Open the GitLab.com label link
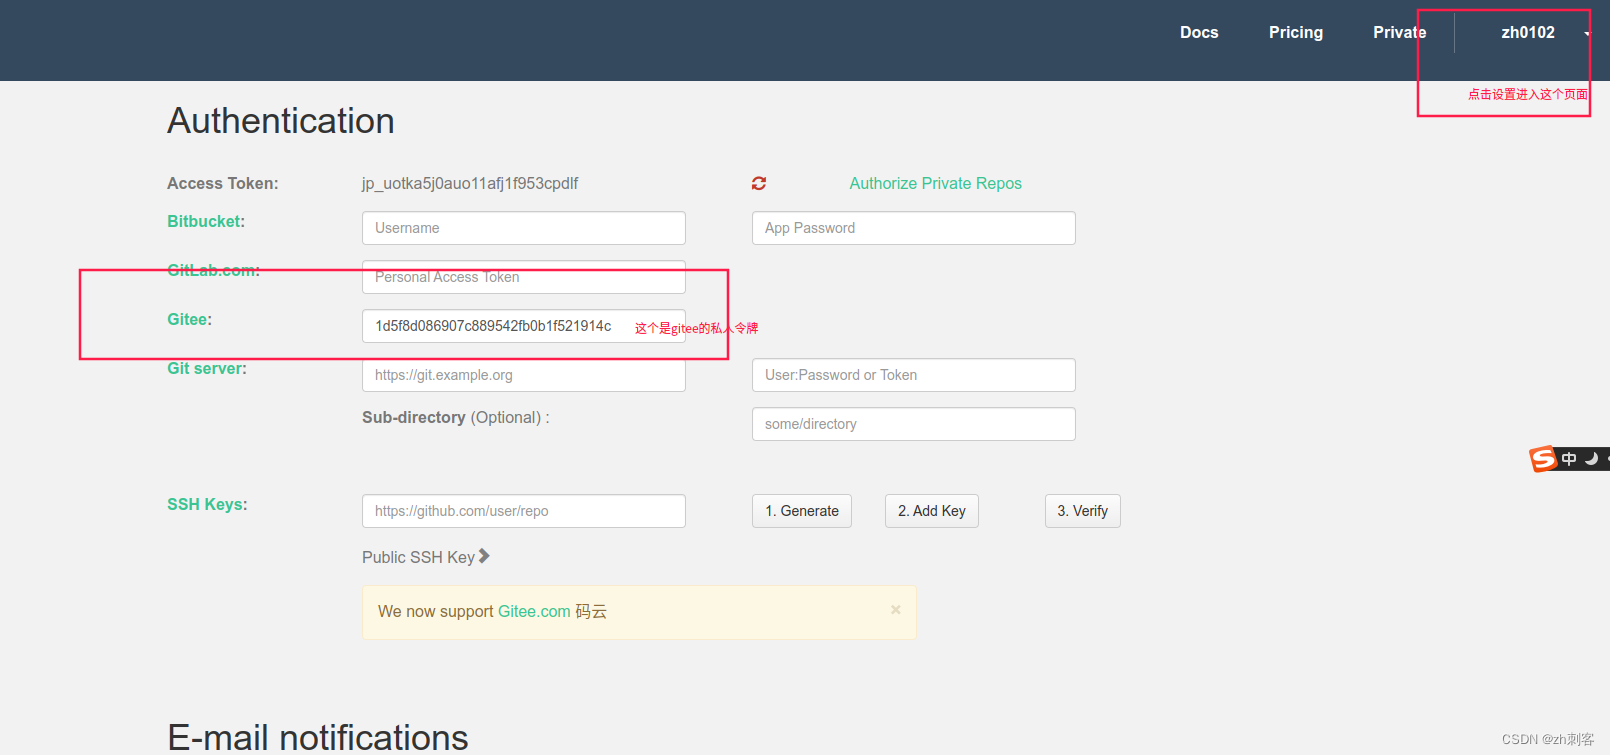1610x755 pixels. (x=213, y=270)
